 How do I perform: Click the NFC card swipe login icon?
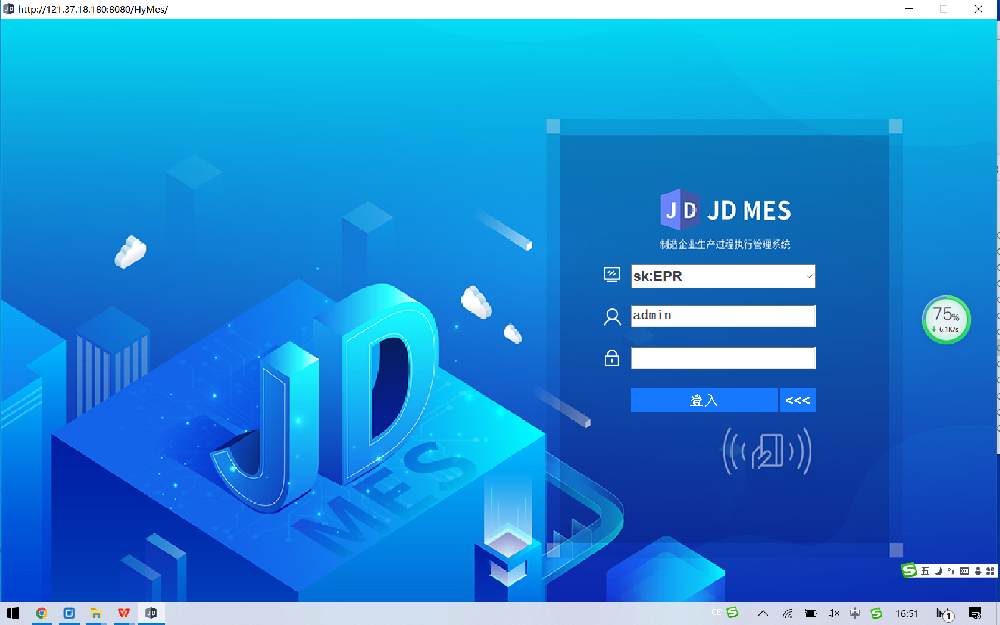point(766,452)
